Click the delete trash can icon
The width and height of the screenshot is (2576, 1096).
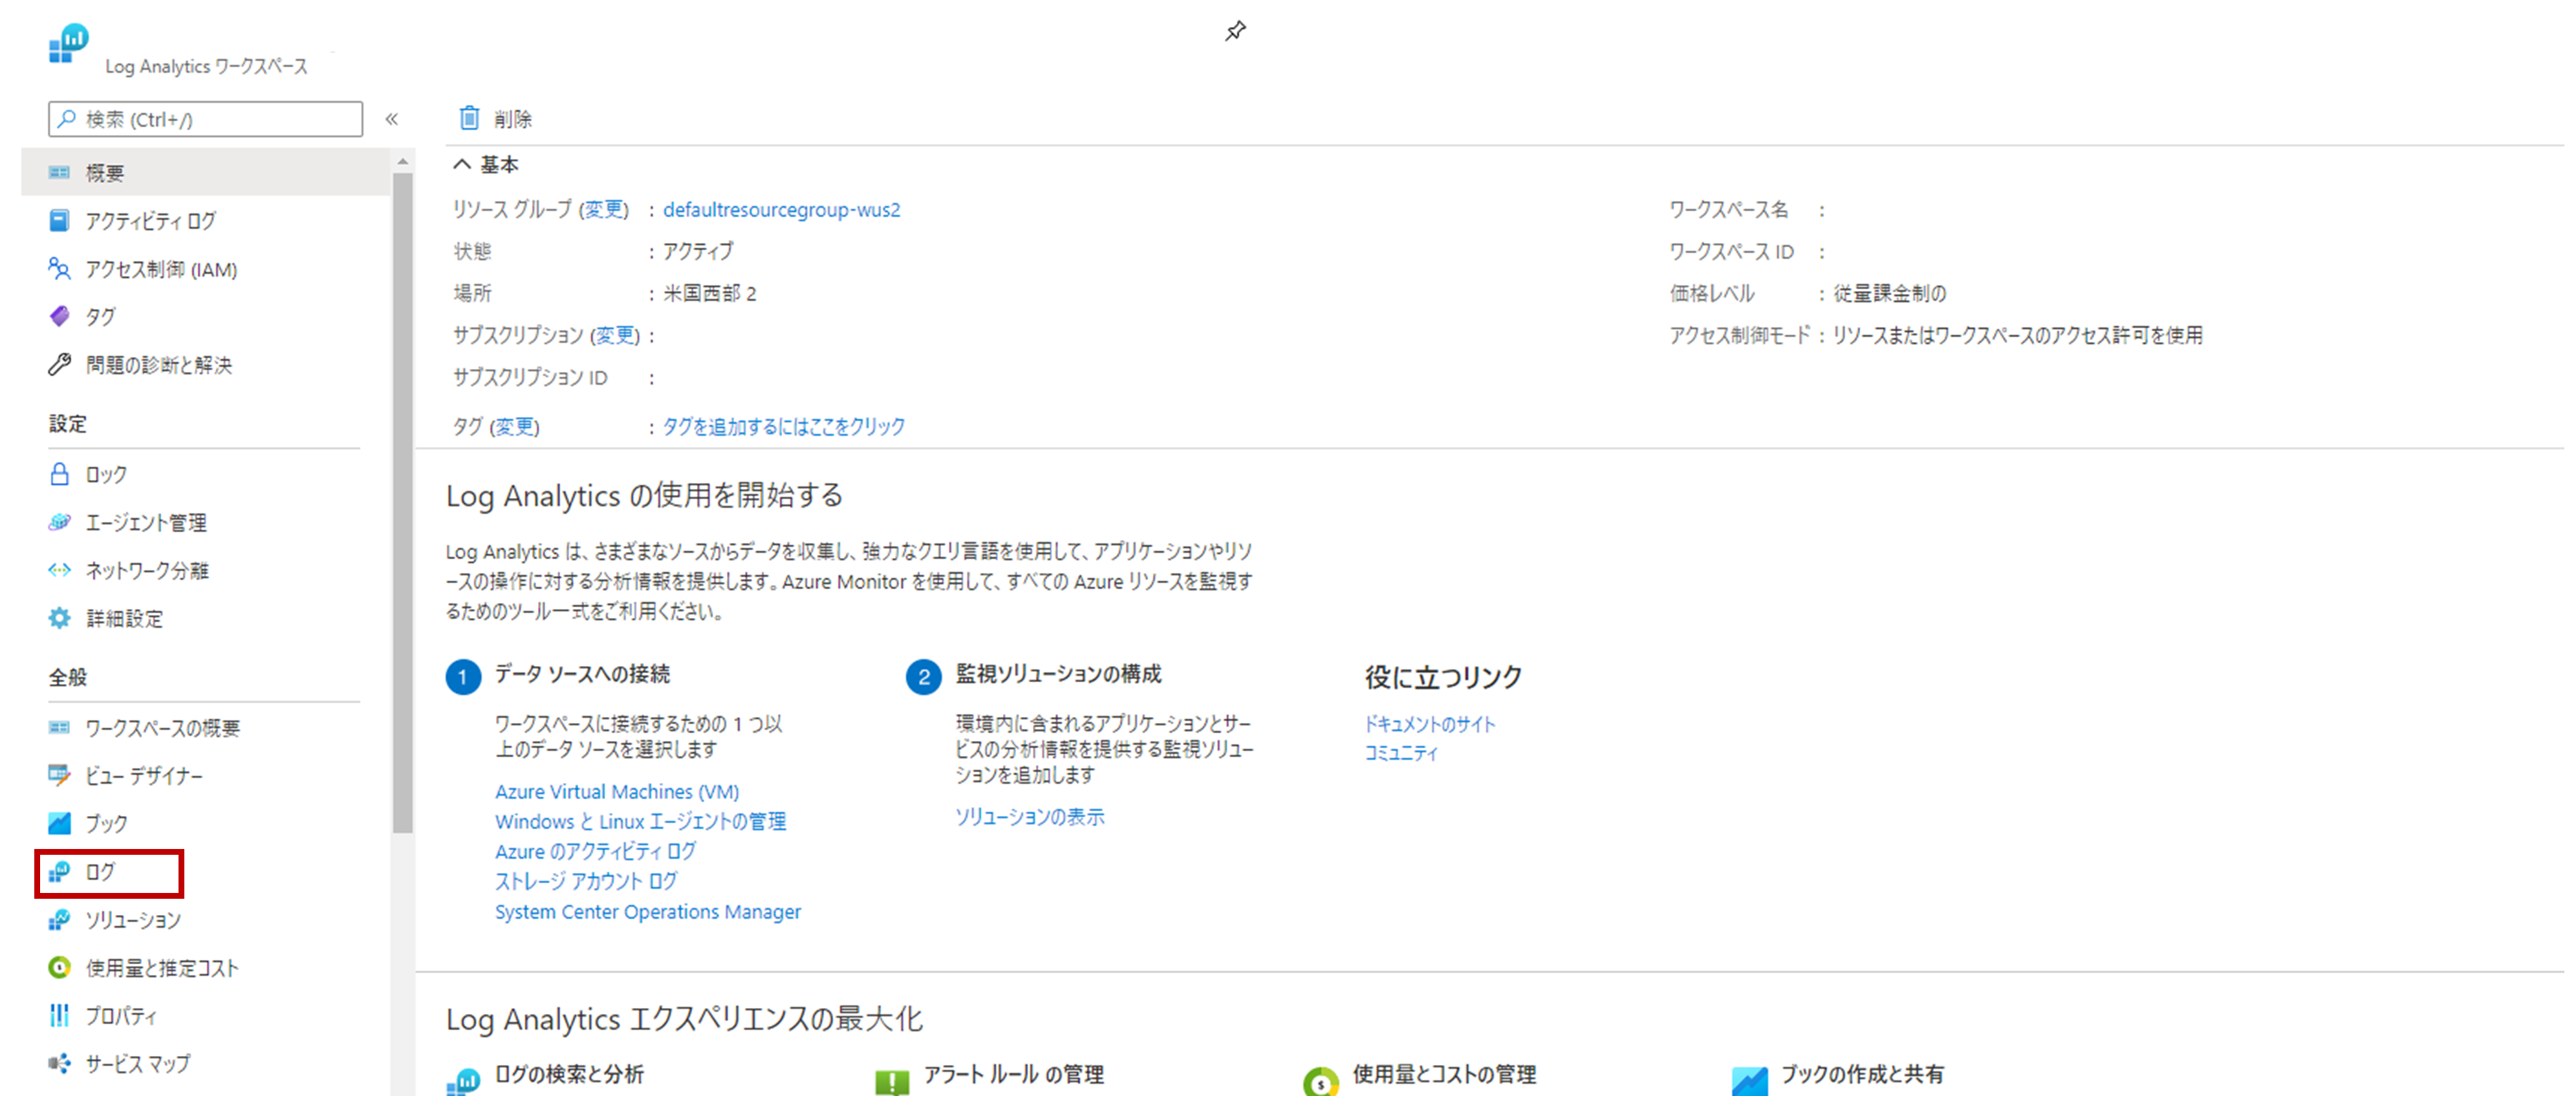[x=469, y=118]
